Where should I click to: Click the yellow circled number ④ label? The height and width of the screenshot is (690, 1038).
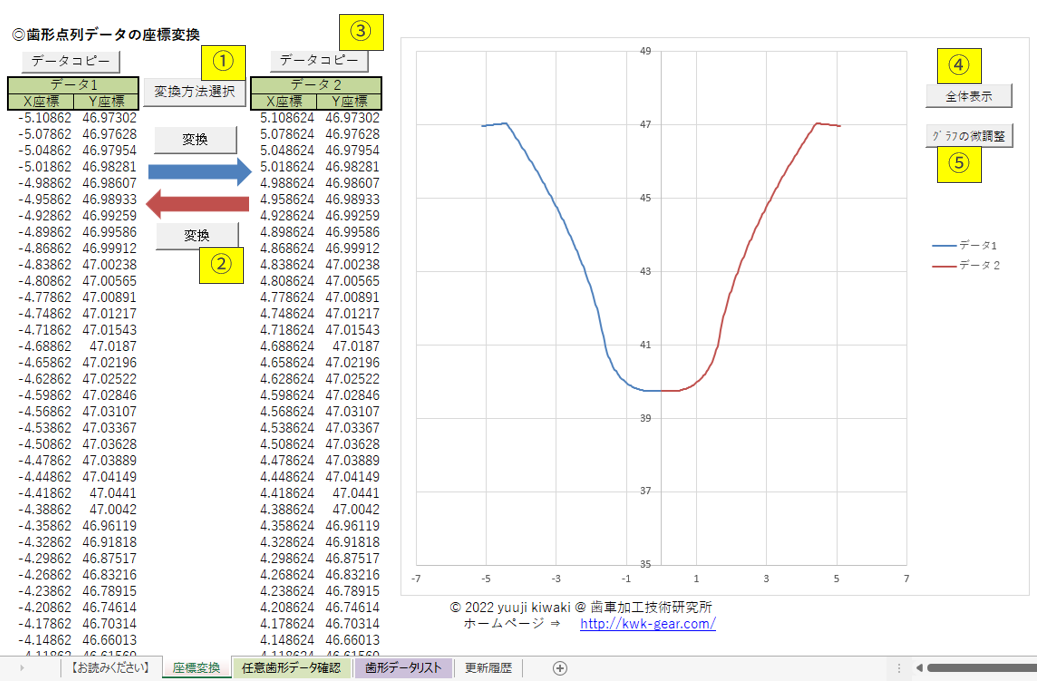[959, 65]
